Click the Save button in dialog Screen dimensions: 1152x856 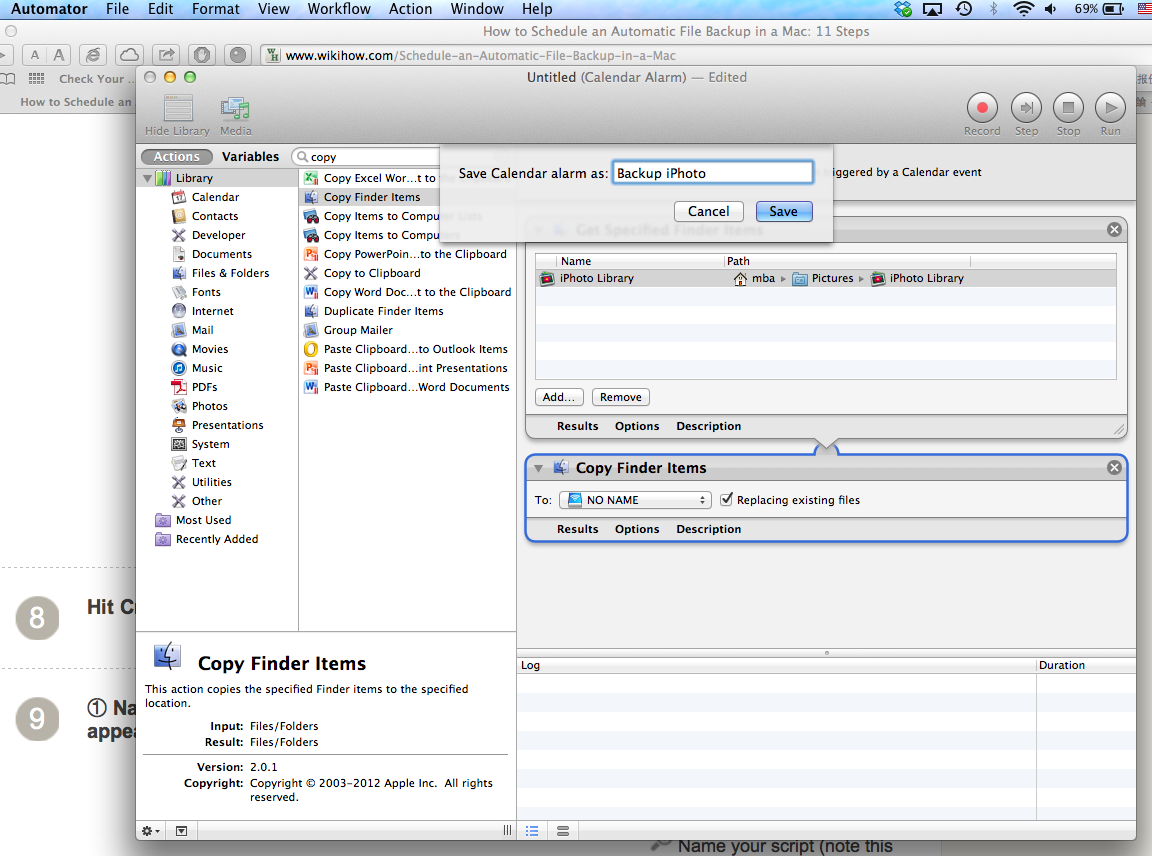(783, 211)
